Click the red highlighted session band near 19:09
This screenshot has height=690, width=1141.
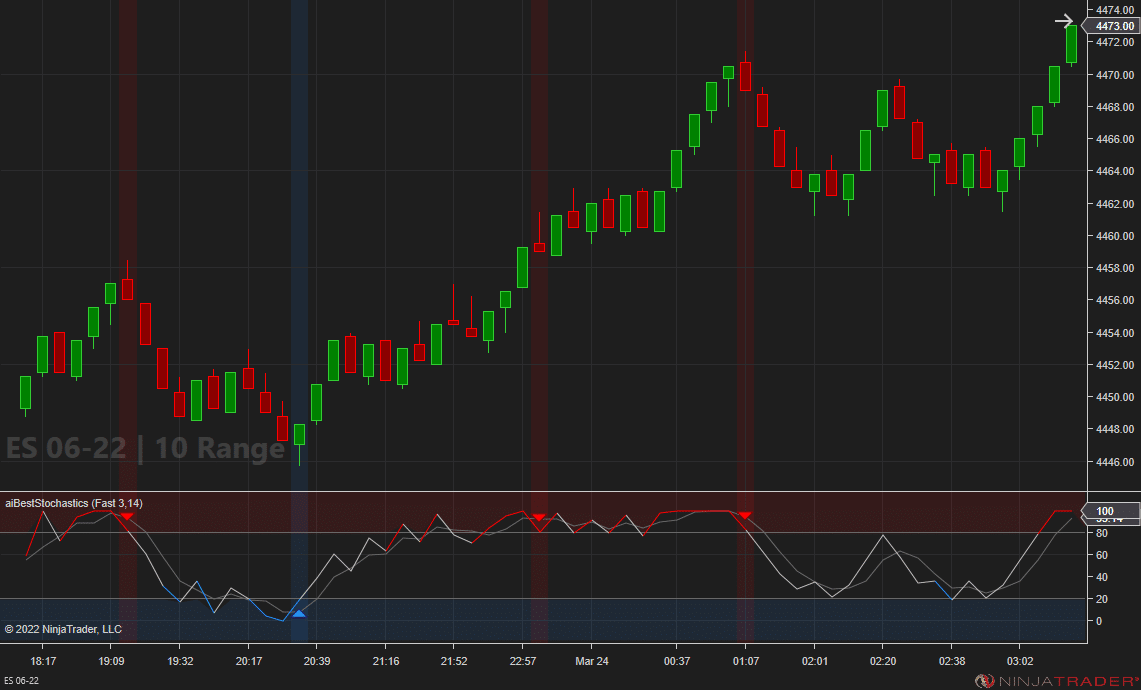click(x=130, y=300)
